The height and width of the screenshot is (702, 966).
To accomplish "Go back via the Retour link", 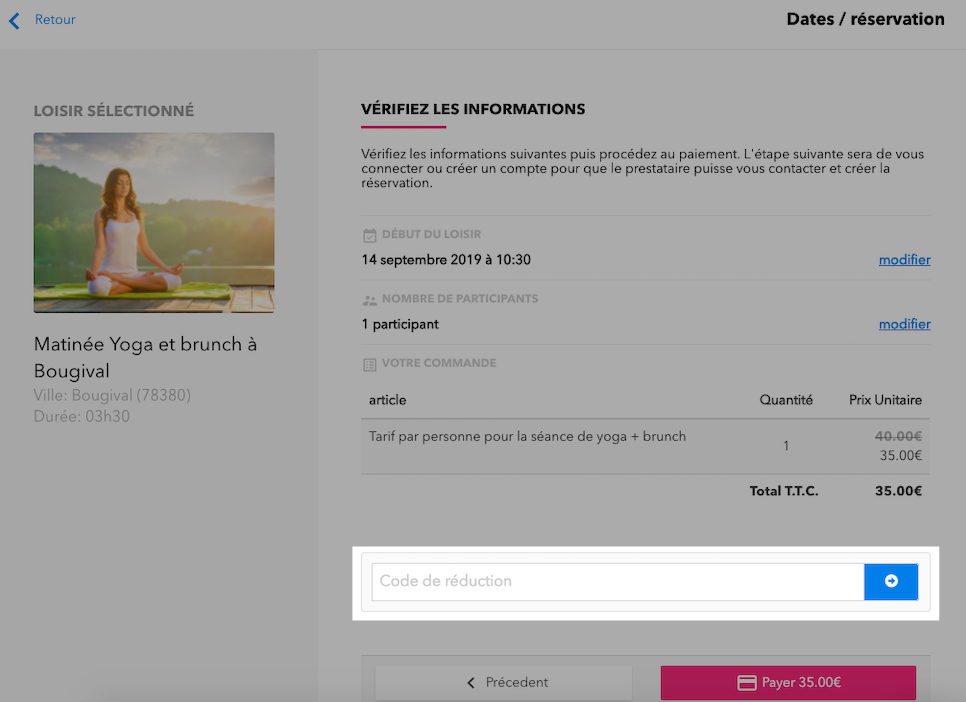I will 55,20.
